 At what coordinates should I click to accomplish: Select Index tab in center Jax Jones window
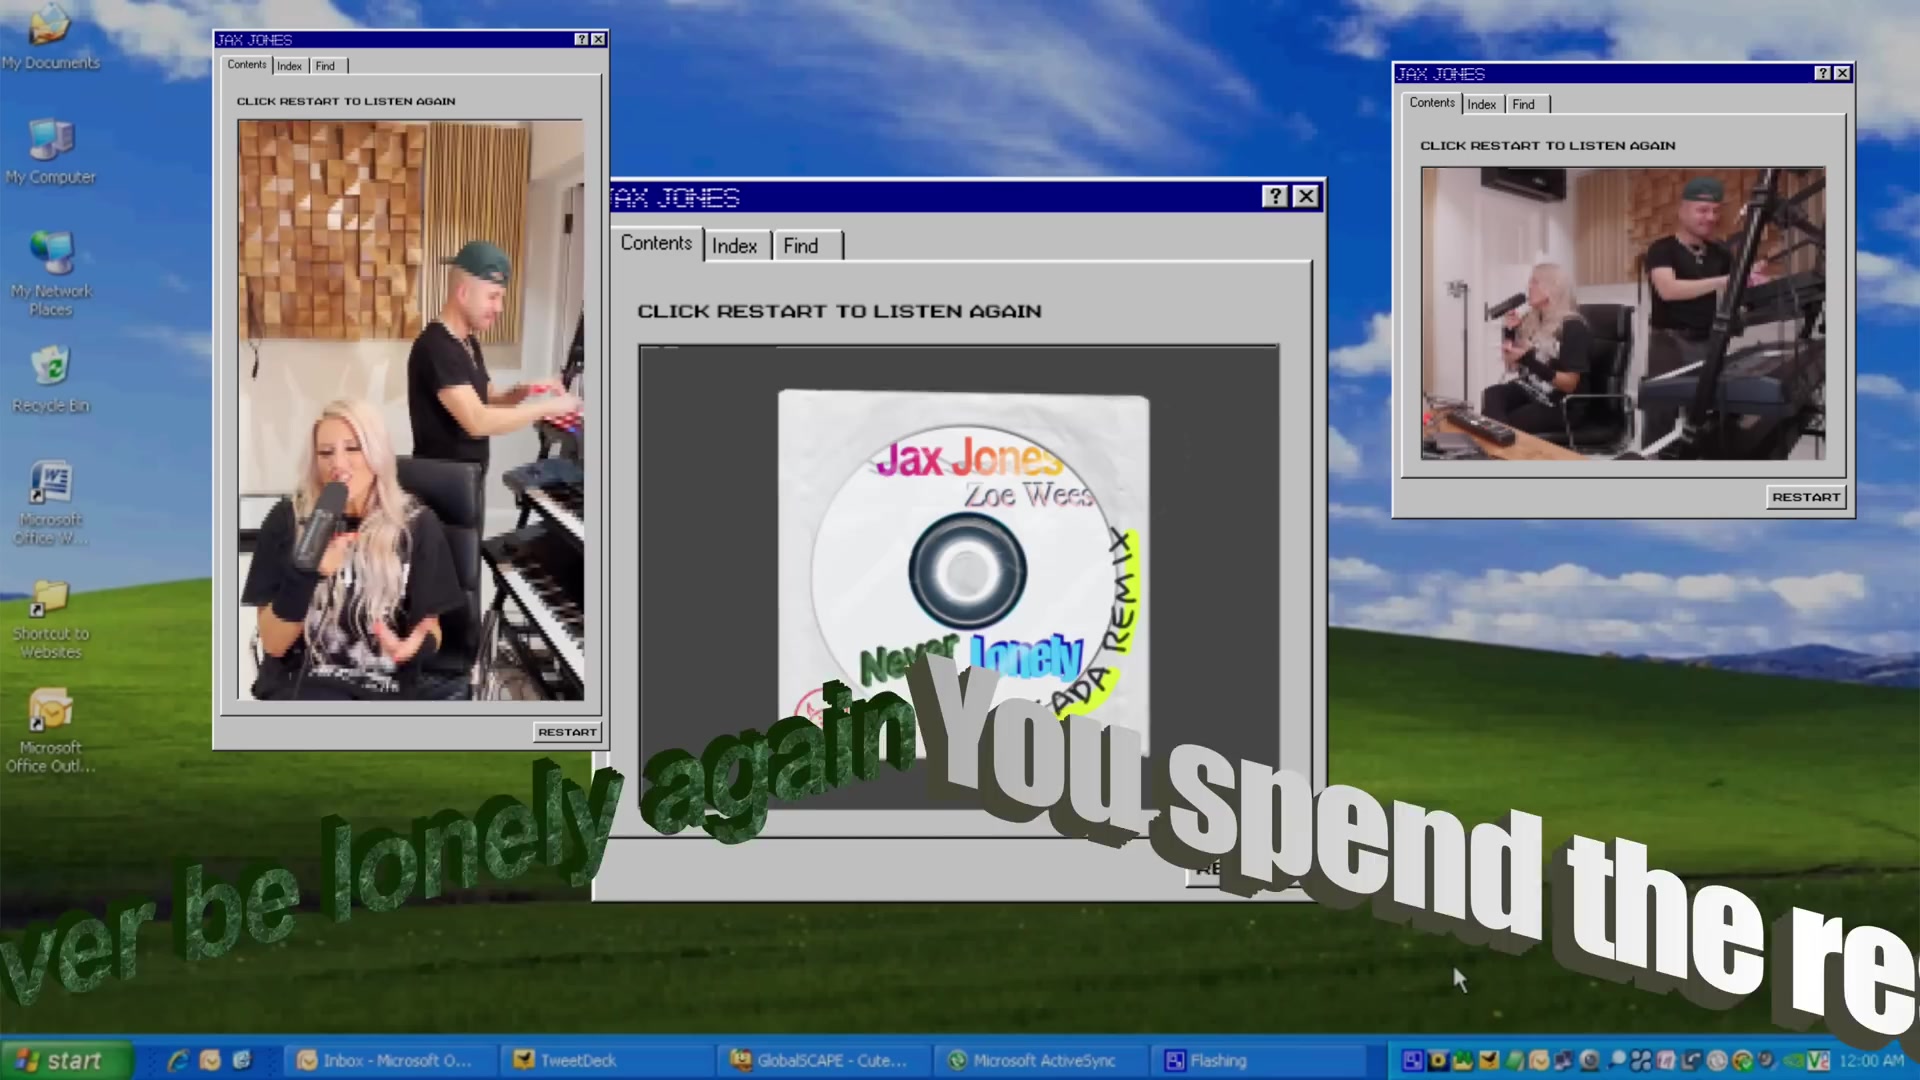coord(735,246)
